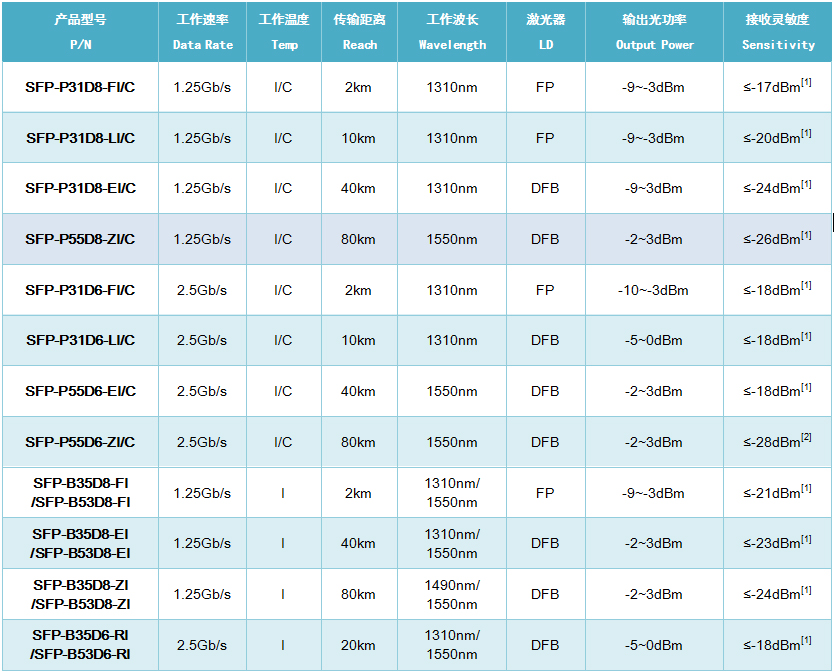Select product SFP-P31D6-LI/C
Viewport: 834px width, 672px height.
pos(80,341)
